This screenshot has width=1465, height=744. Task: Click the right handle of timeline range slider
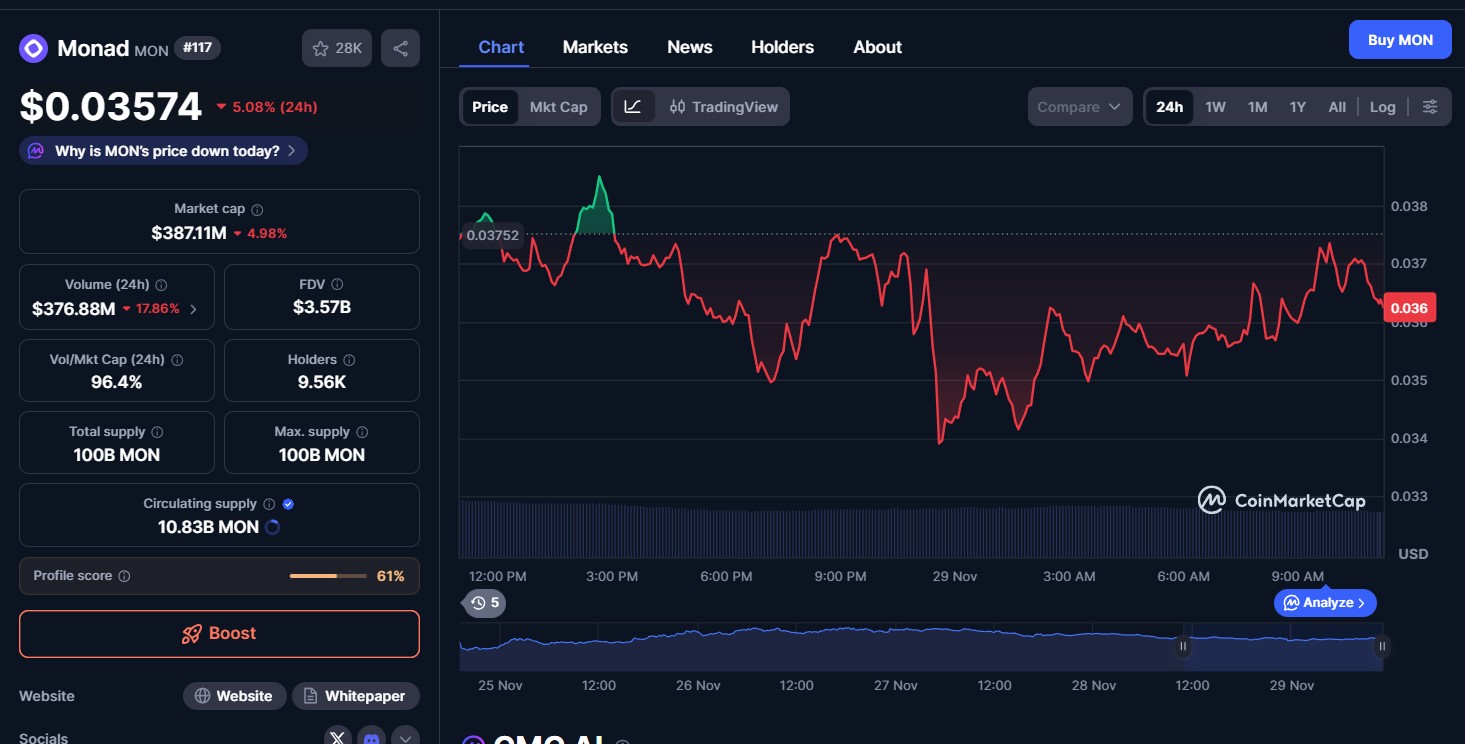tap(1382, 646)
